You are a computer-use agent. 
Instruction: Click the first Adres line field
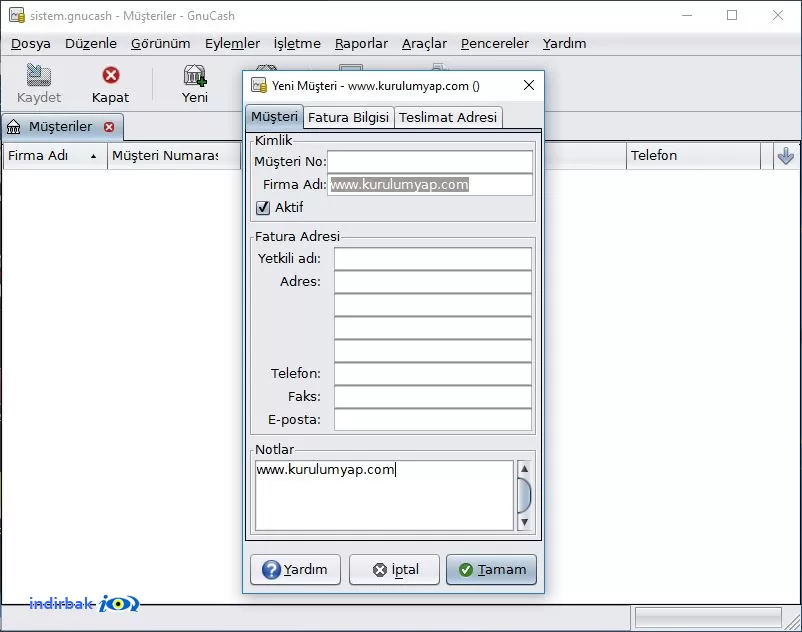[433, 282]
